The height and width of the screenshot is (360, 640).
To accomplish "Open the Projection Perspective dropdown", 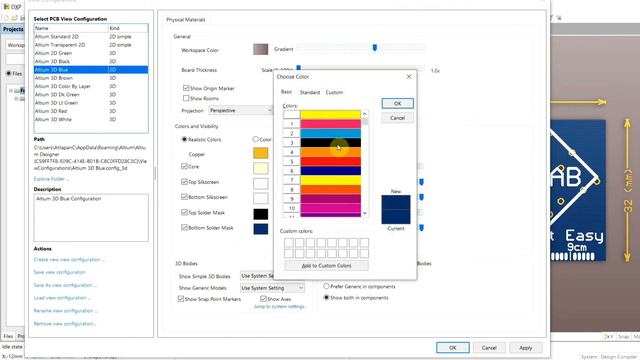I will [x=240, y=110].
